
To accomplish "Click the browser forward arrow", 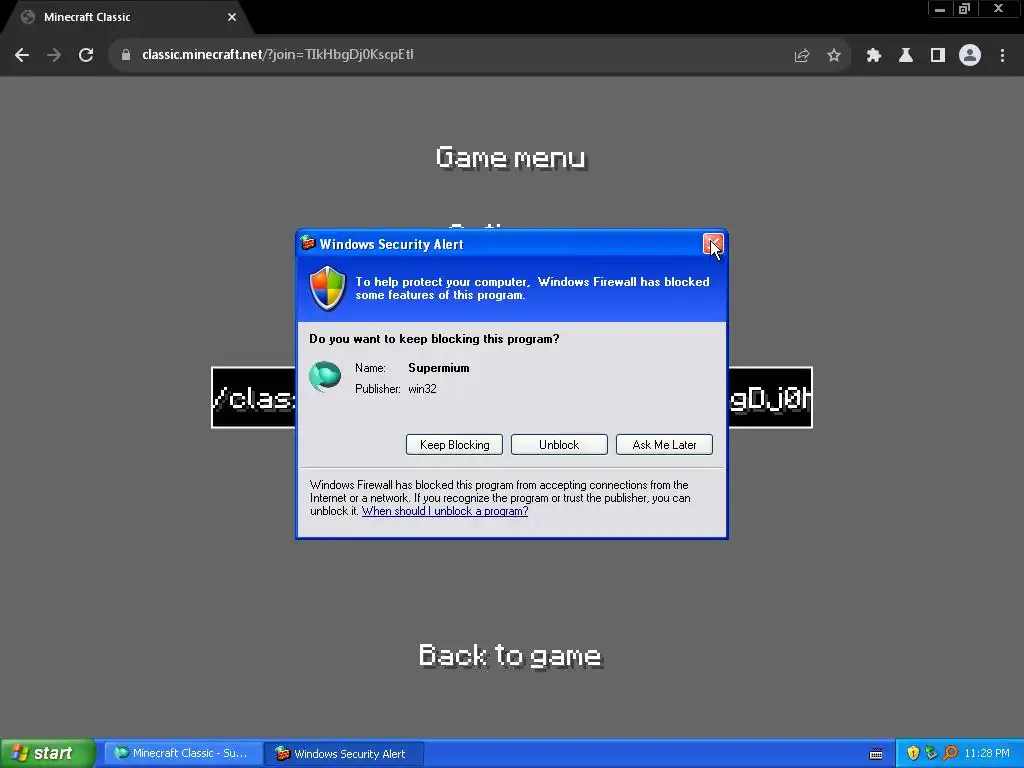I will (54, 56).
